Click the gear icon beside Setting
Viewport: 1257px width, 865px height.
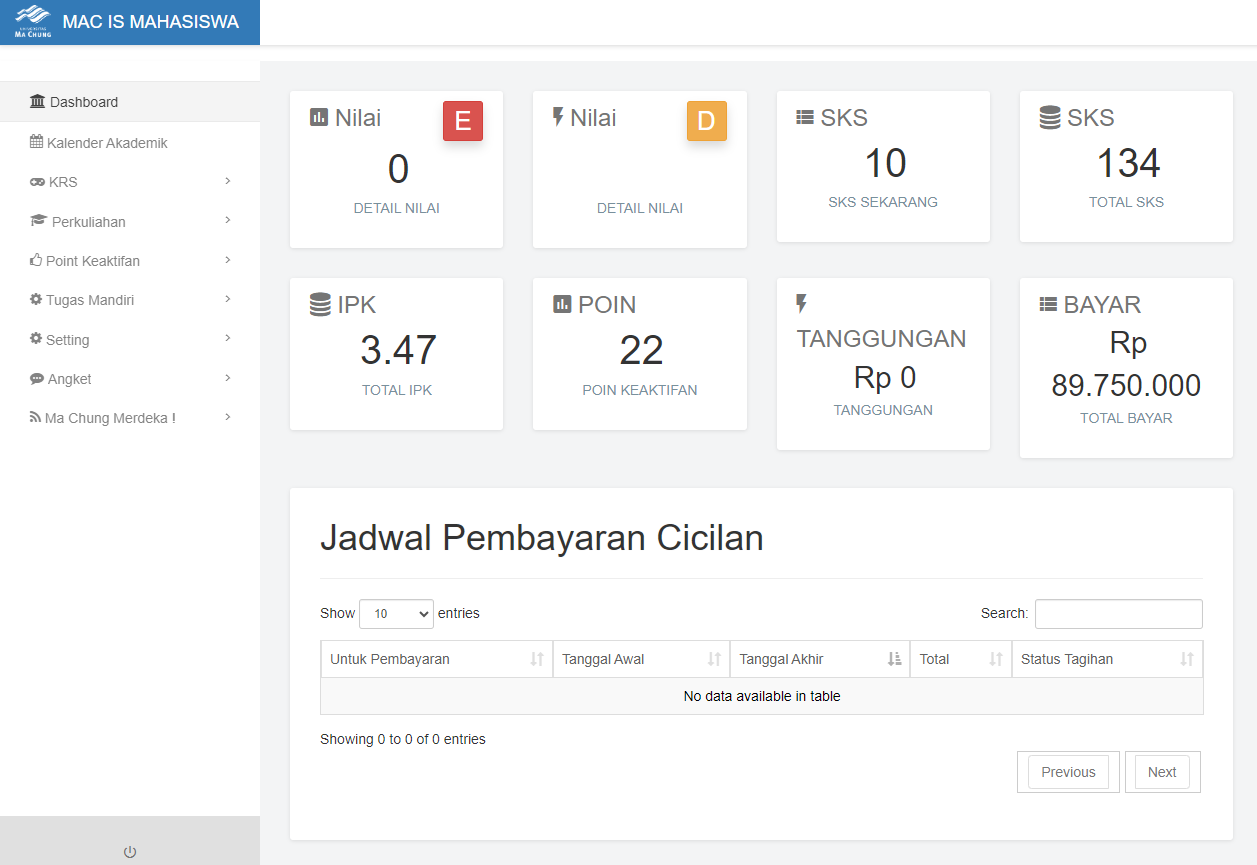[x=37, y=339]
